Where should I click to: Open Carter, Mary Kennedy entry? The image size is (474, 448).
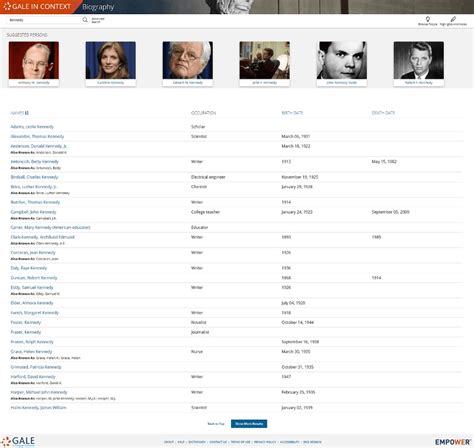point(50,227)
